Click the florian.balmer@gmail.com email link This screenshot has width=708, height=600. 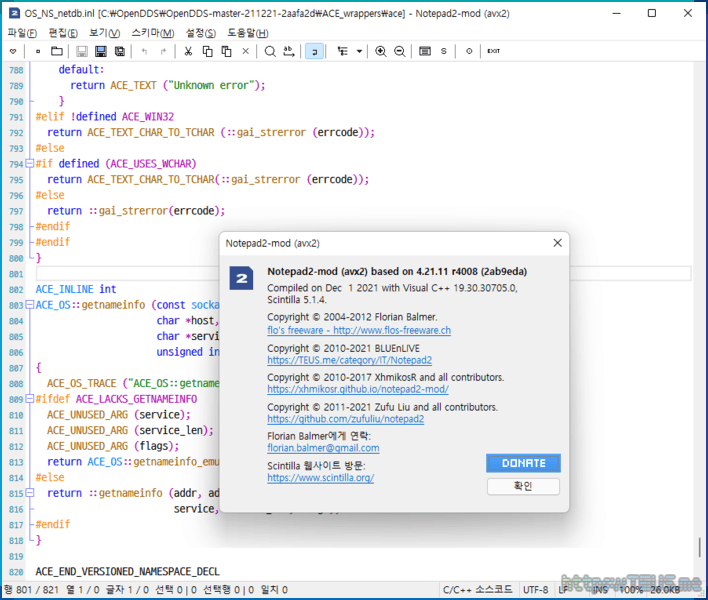coord(323,448)
